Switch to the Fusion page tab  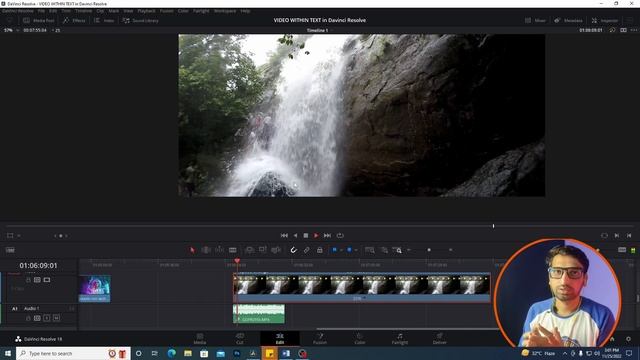tap(320, 339)
